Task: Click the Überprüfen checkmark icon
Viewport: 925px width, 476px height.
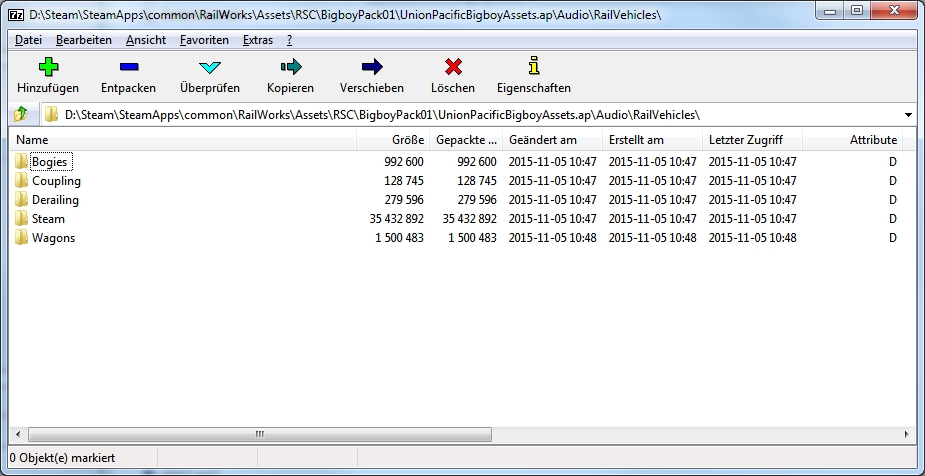Action: tap(209, 67)
